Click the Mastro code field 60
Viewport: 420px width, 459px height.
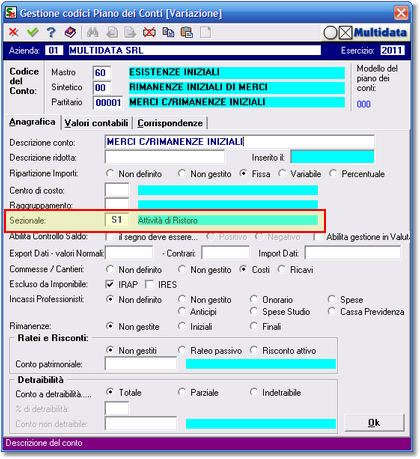(102, 73)
